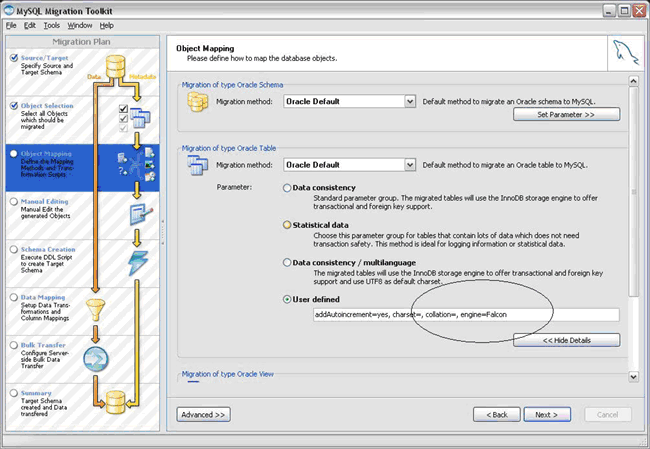Collapse details with Hide Details button
Image resolution: width=650 pixels, height=449 pixels.
coord(567,340)
